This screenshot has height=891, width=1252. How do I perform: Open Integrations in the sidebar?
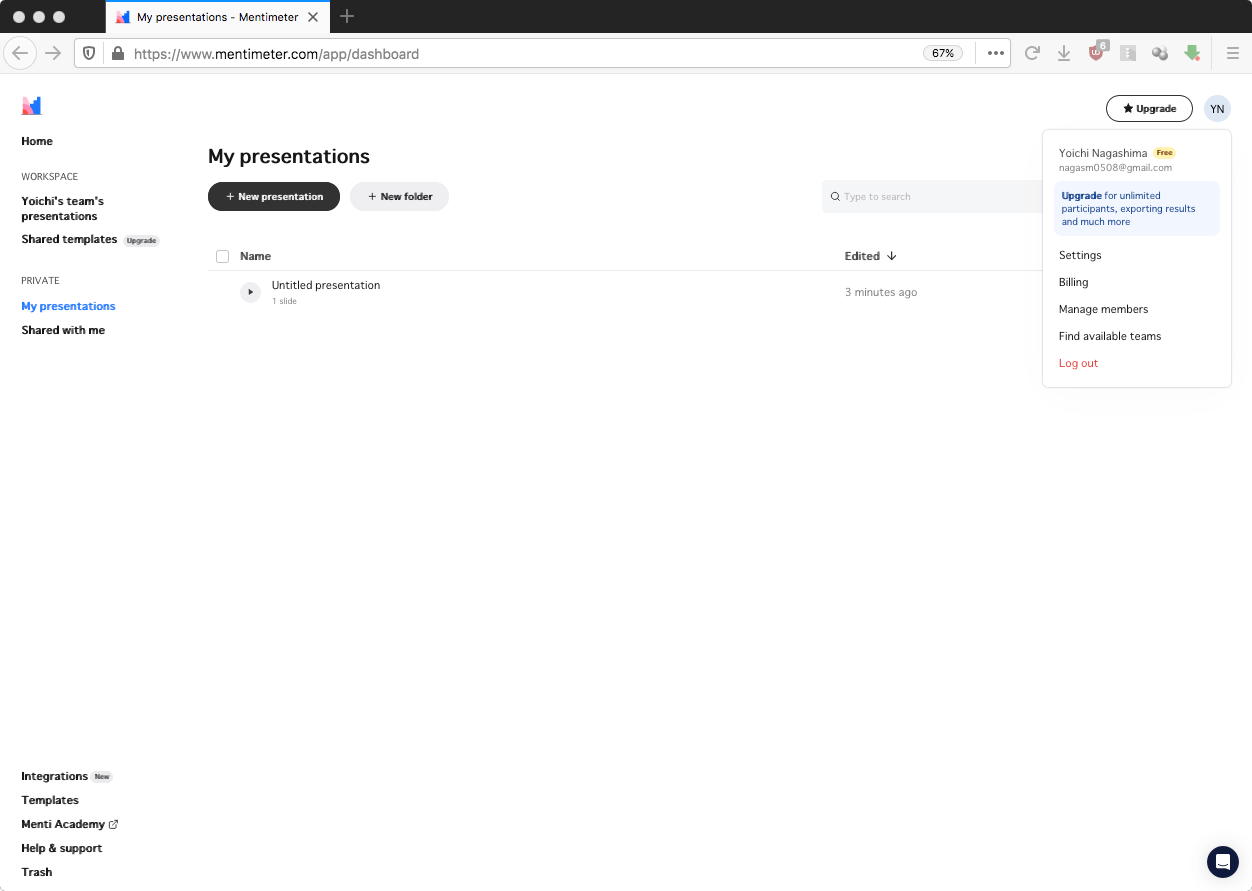coord(54,776)
